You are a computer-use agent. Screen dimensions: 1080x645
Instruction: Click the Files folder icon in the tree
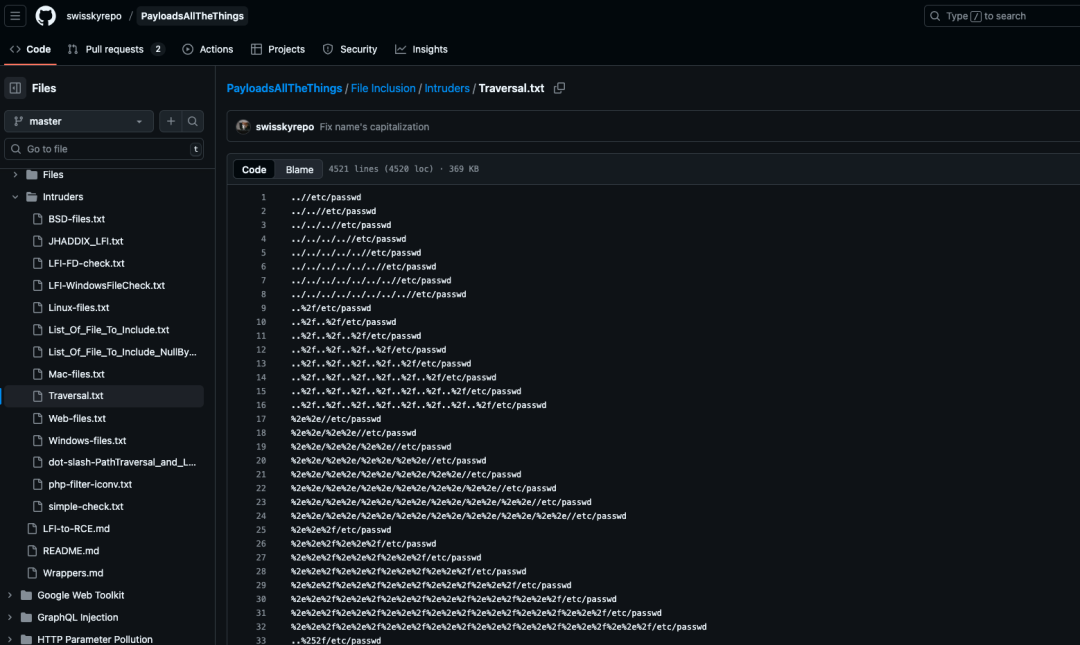click(x=32, y=175)
